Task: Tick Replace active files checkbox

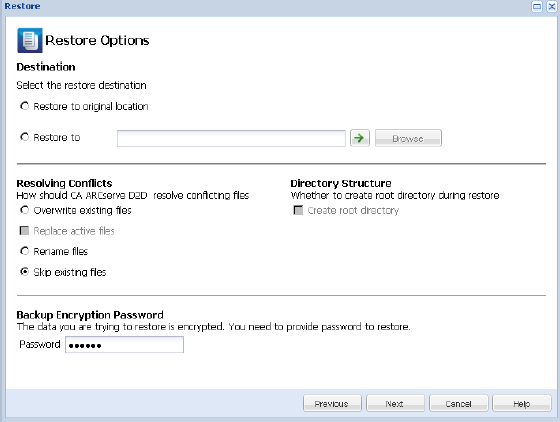Action: [24, 231]
